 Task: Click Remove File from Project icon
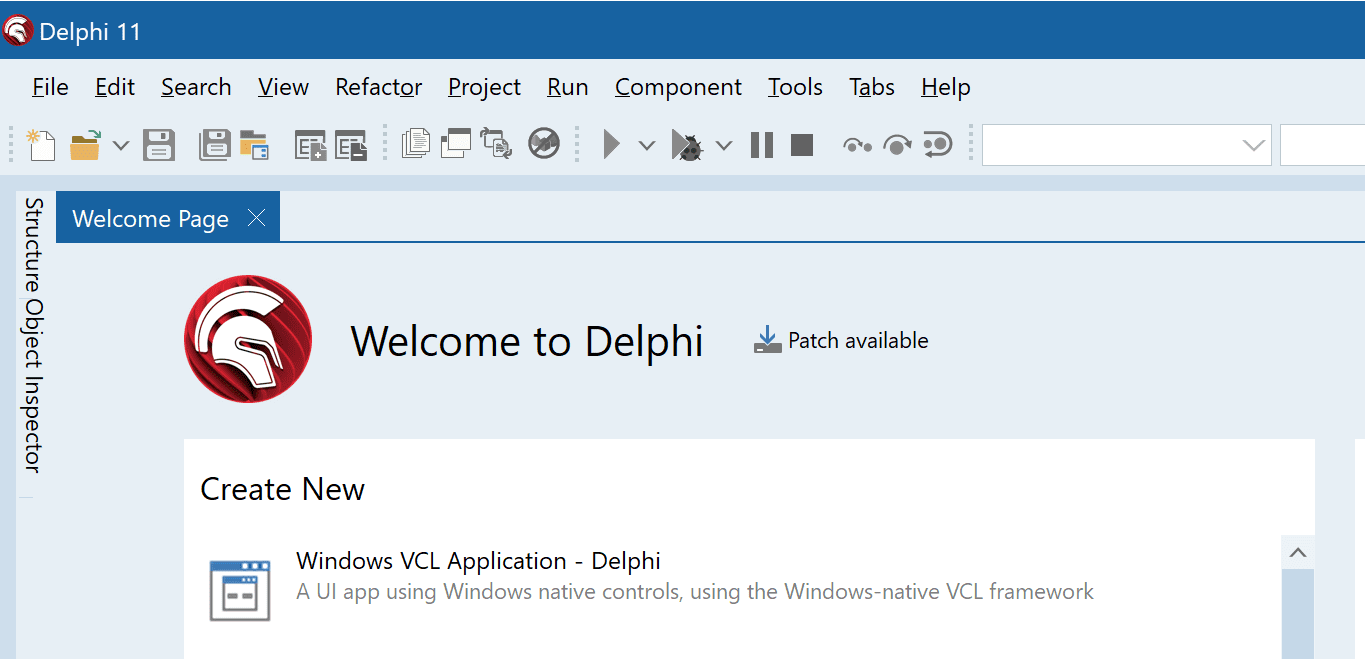pos(351,146)
